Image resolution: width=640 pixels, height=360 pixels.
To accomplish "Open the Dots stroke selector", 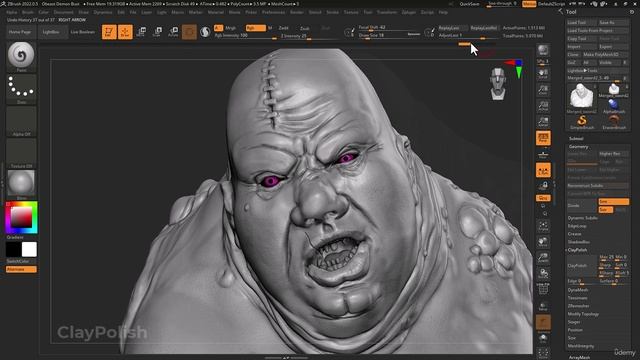I will tap(21, 89).
